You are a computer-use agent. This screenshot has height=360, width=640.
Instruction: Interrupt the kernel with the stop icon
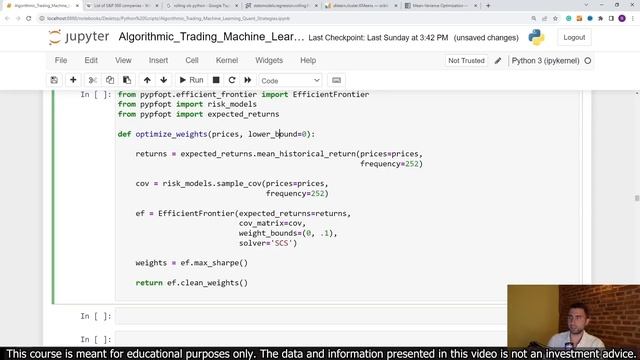tap(216, 80)
